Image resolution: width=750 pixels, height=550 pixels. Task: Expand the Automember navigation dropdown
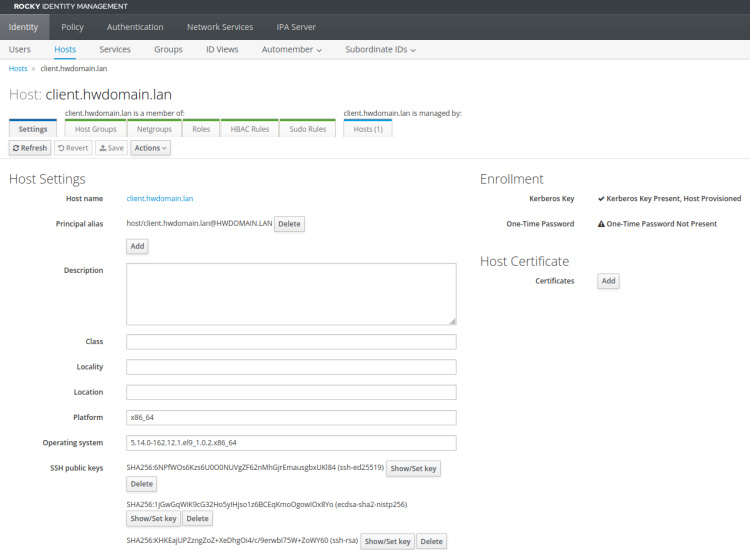291,49
